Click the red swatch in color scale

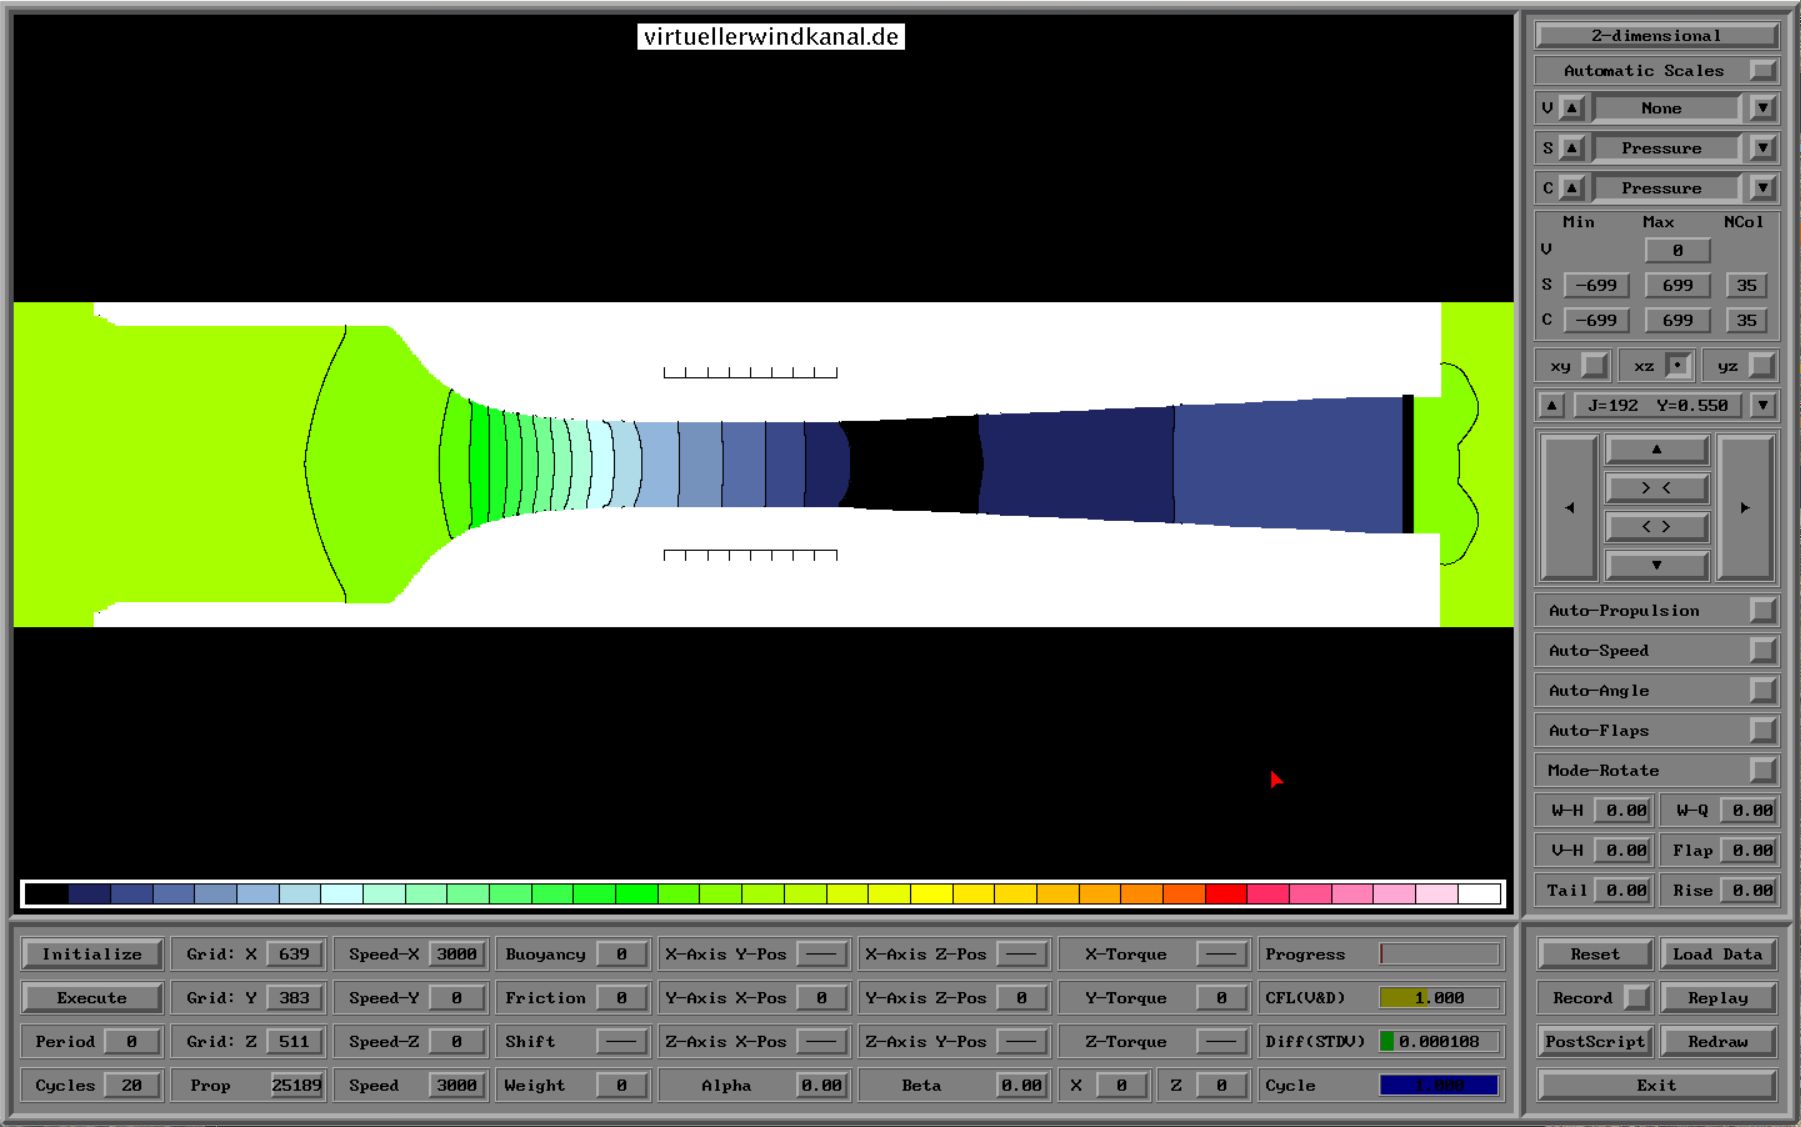1226,893
